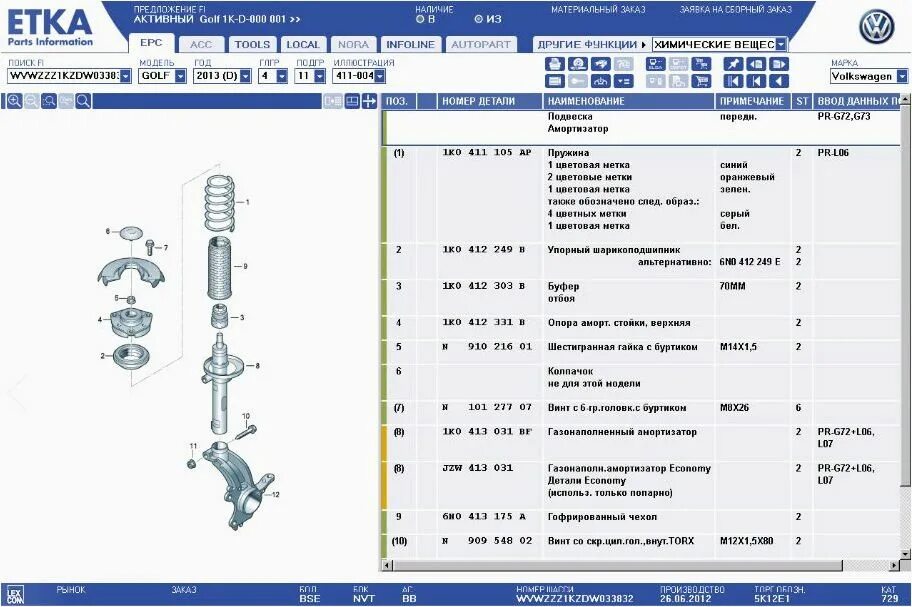
Task: Click the double-cart transfer icon above shopping cart
Action: [x=701, y=64]
